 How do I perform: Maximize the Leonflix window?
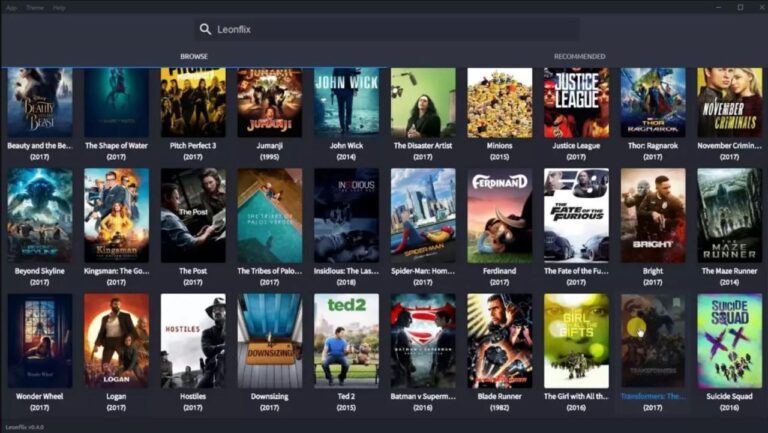[x=740, y=7]
